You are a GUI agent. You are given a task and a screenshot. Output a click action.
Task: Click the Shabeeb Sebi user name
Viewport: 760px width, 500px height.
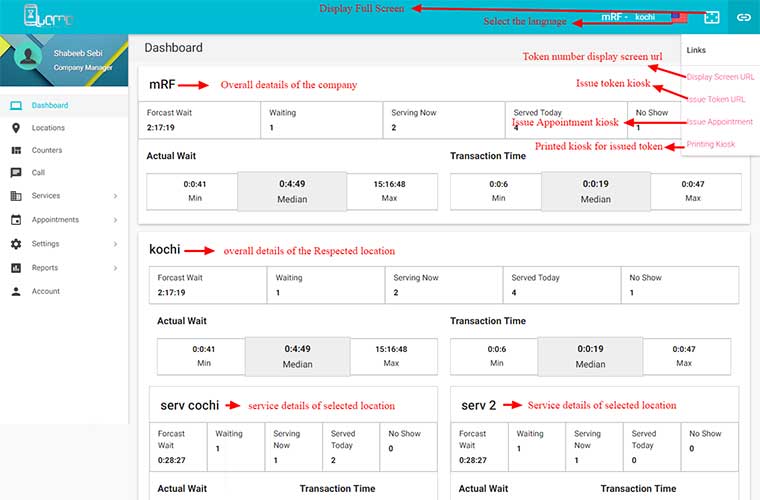[78, 53]
